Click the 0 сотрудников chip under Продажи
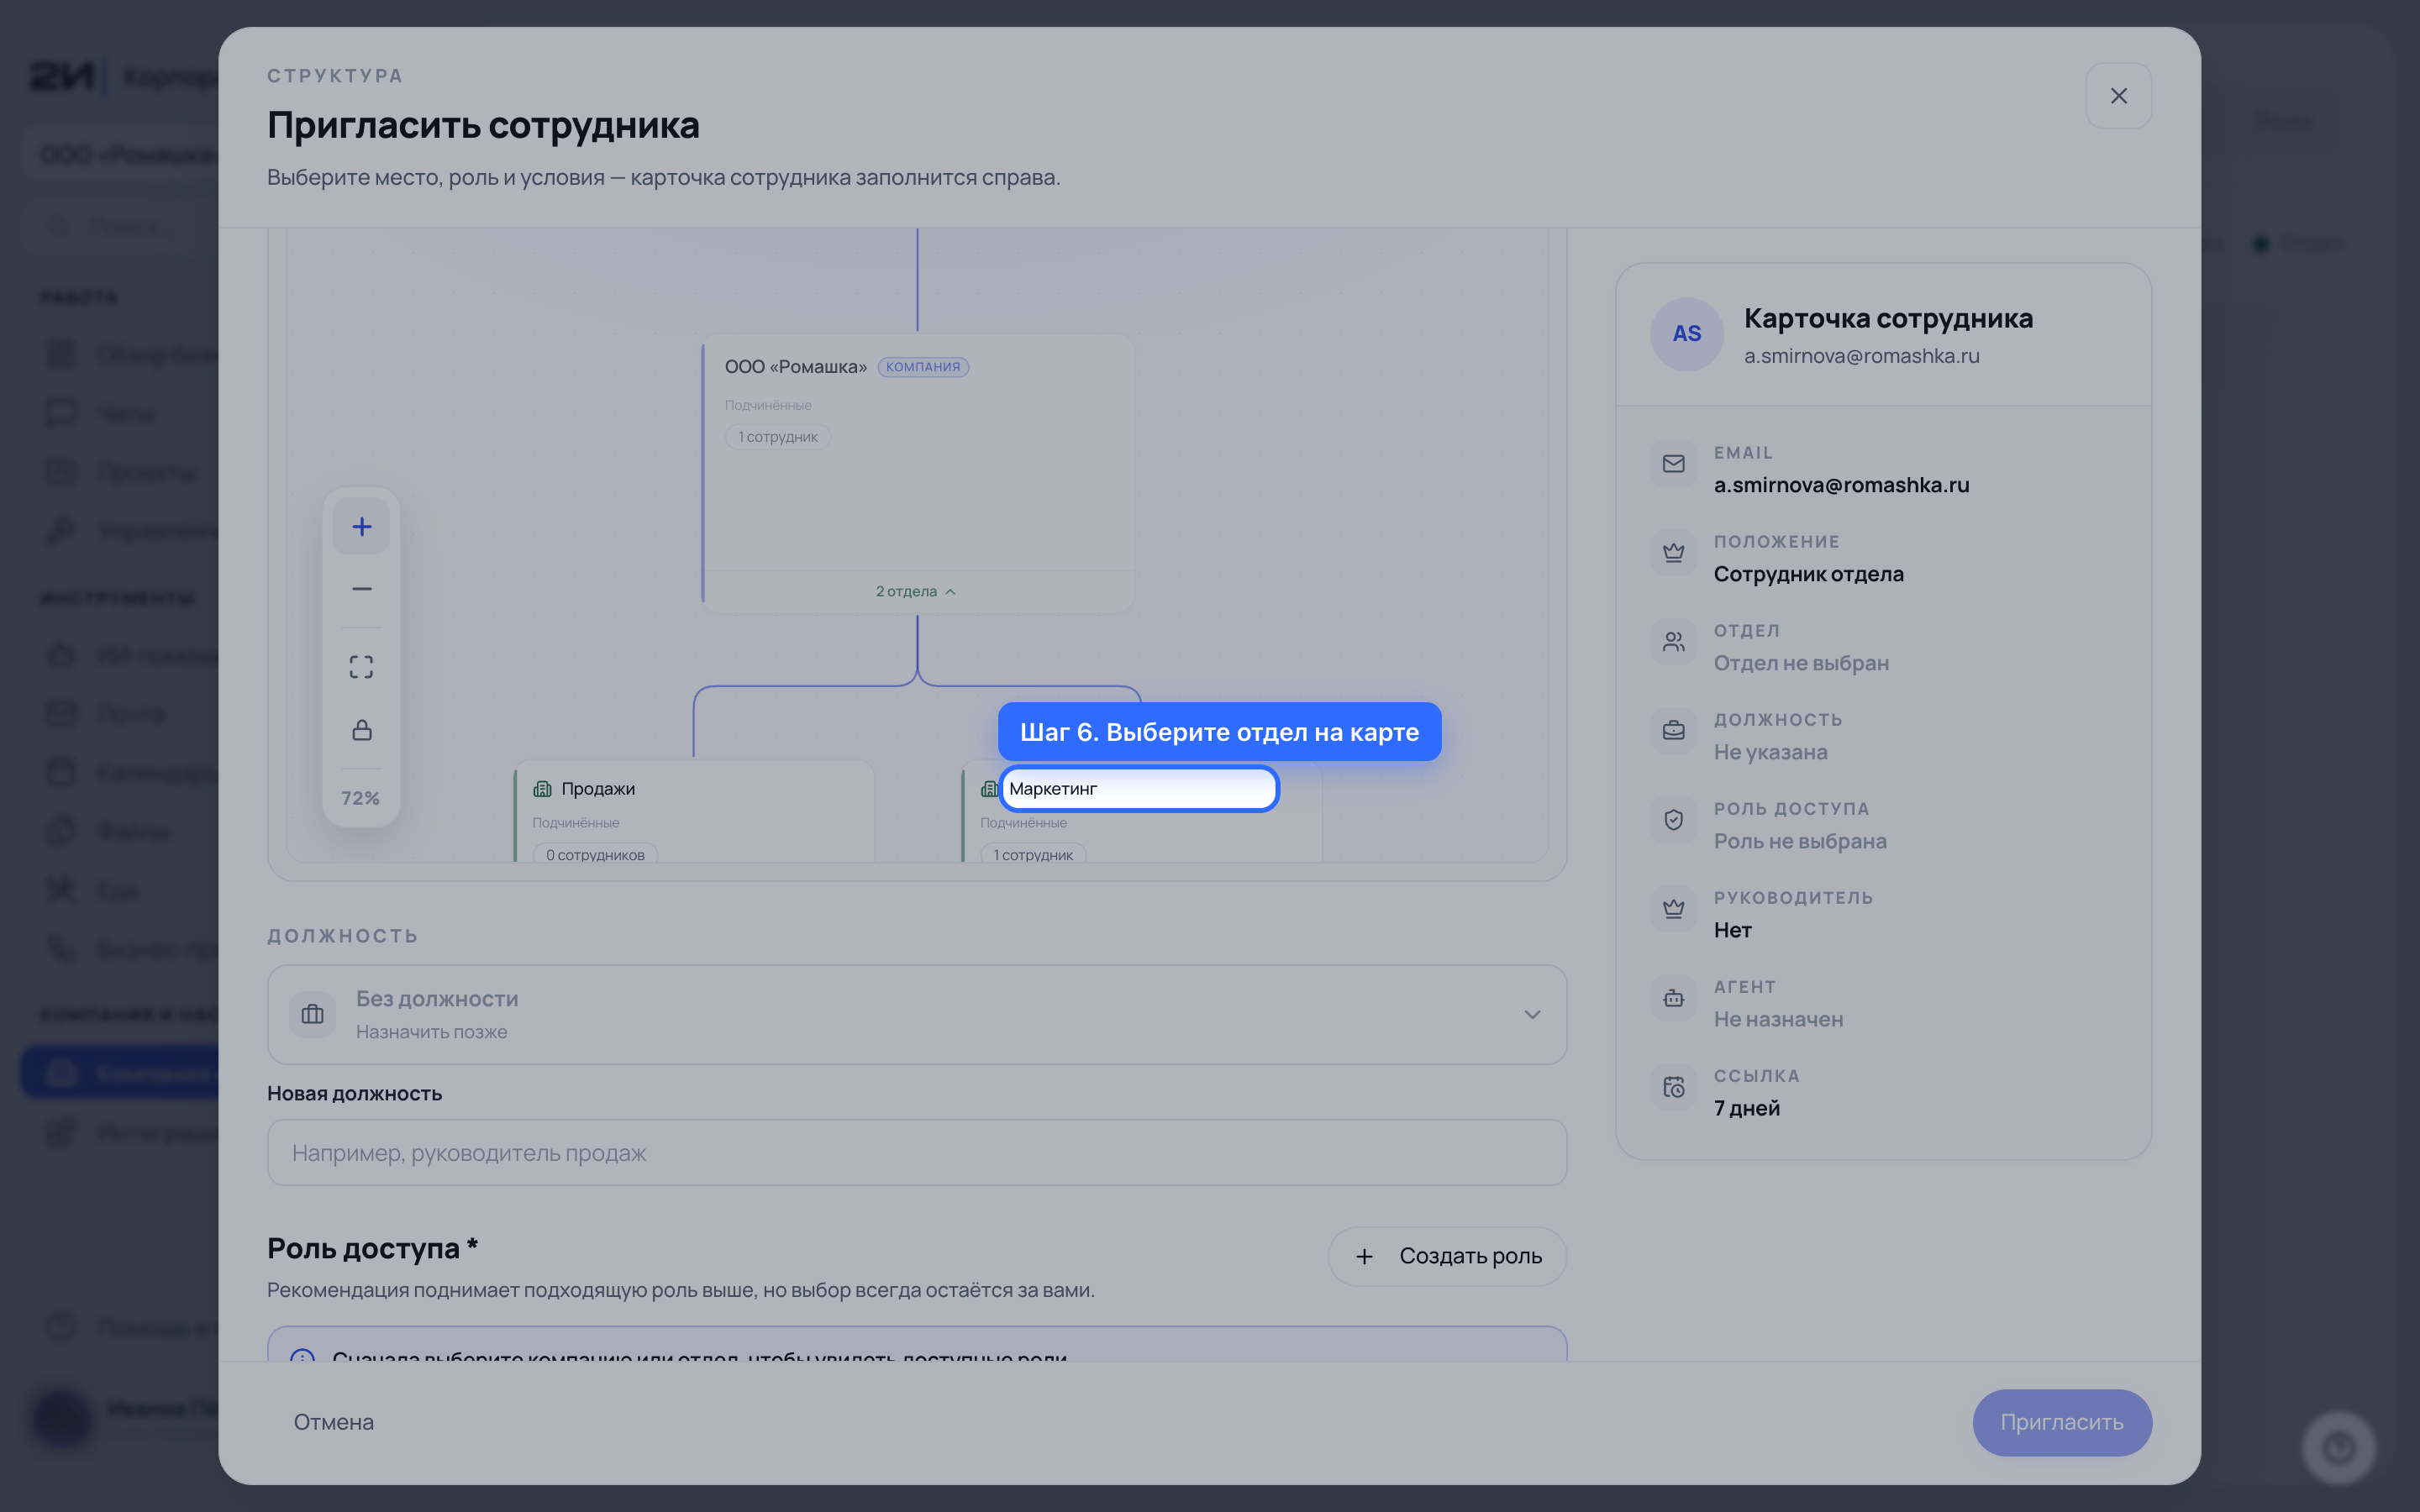Screen dimensions: 2420x1512 click(595, 854)
